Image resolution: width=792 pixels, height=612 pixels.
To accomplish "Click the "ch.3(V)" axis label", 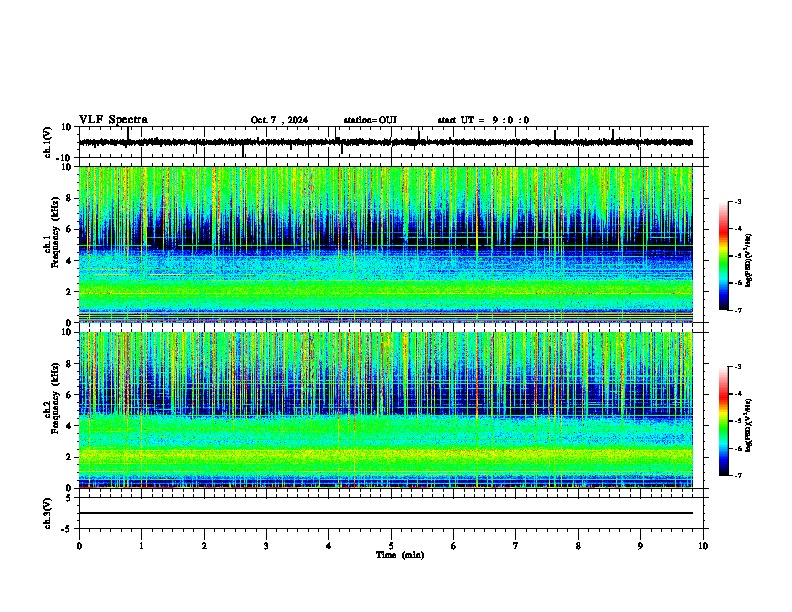I will (x=48, y=514).
